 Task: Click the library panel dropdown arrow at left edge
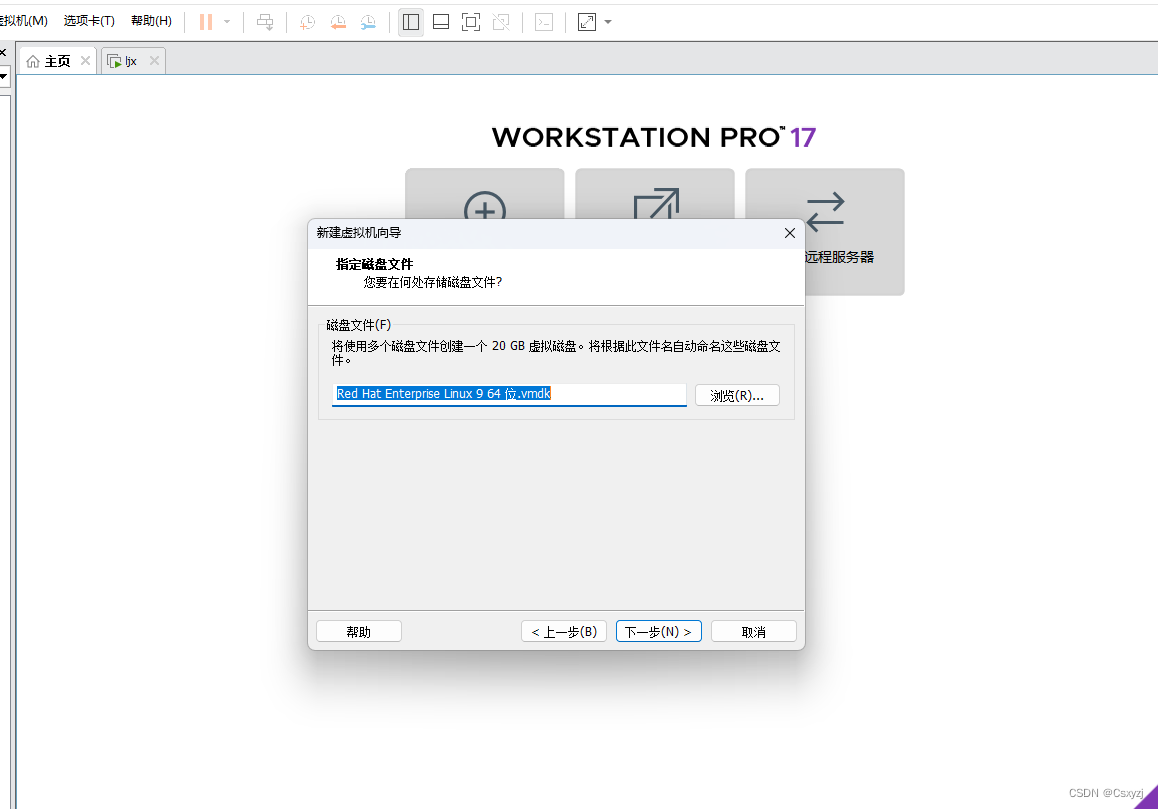4,76
